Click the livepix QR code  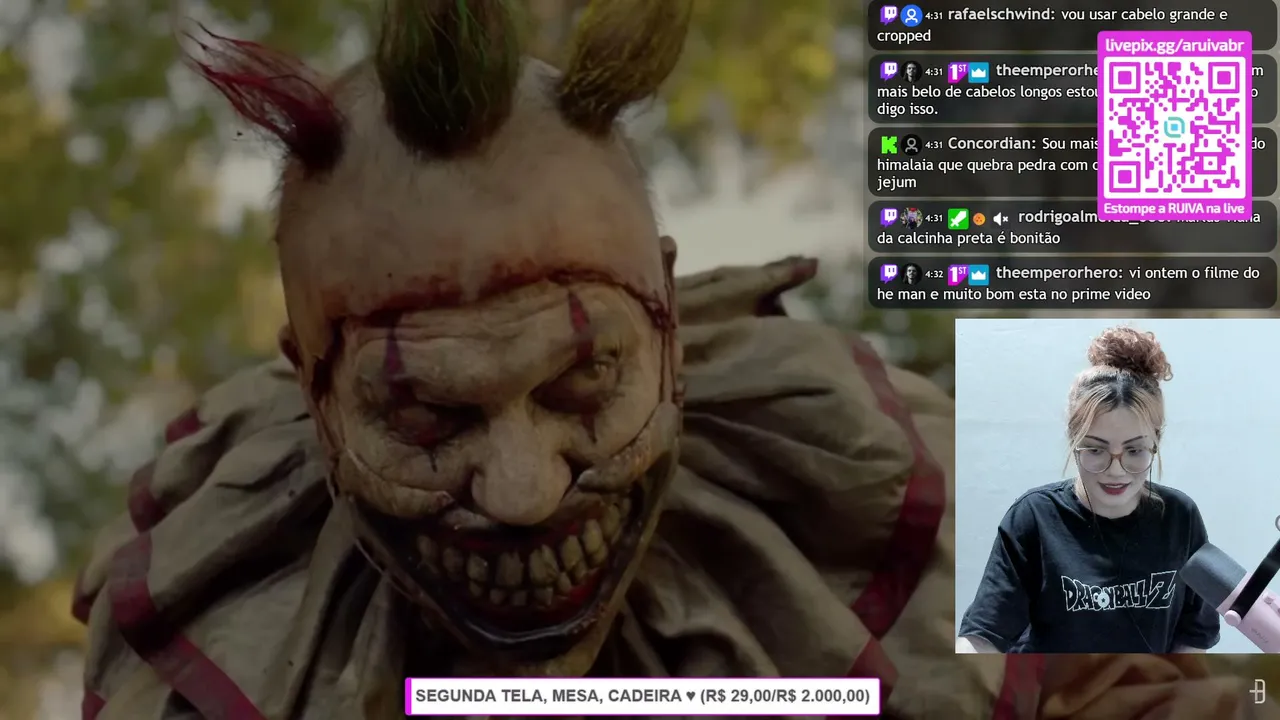1174,128
